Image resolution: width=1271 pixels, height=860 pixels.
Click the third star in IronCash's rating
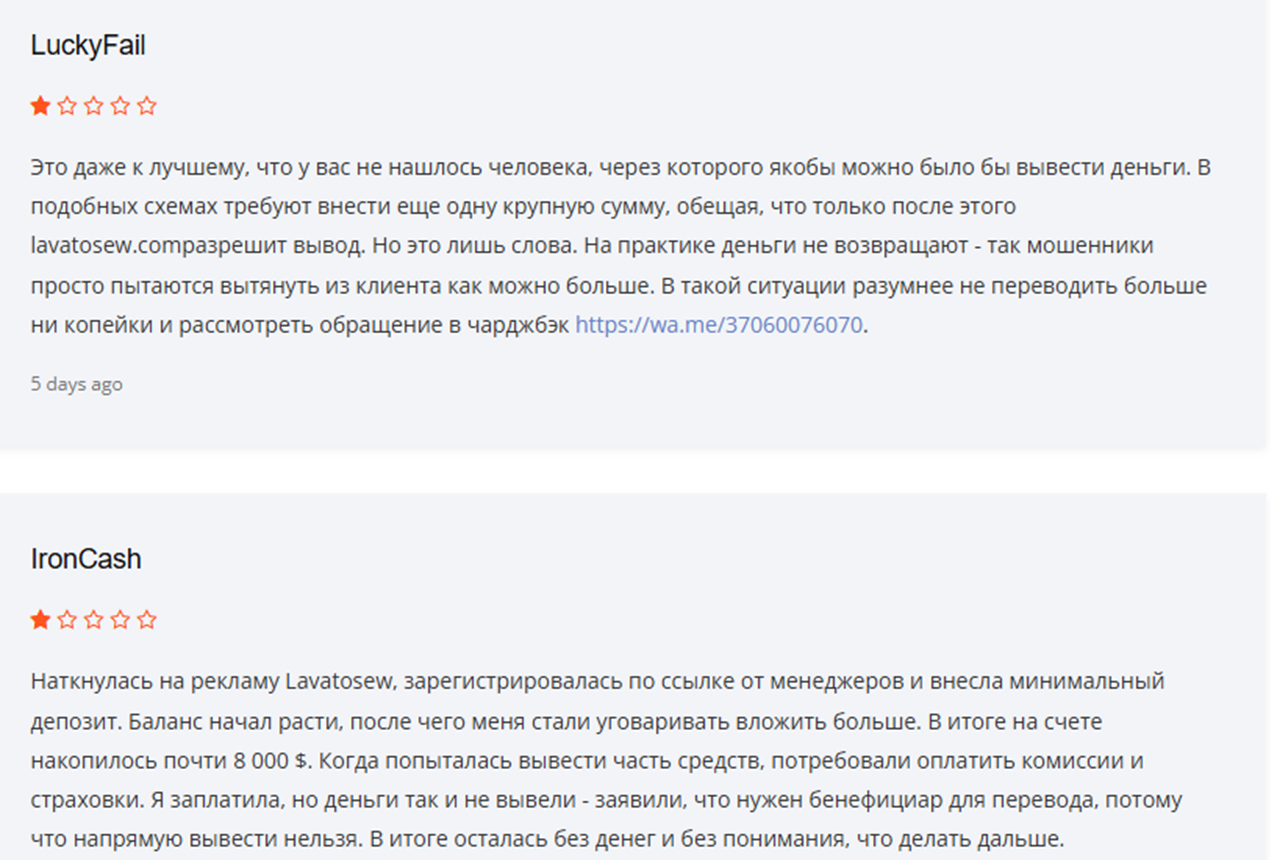[94, 620]
